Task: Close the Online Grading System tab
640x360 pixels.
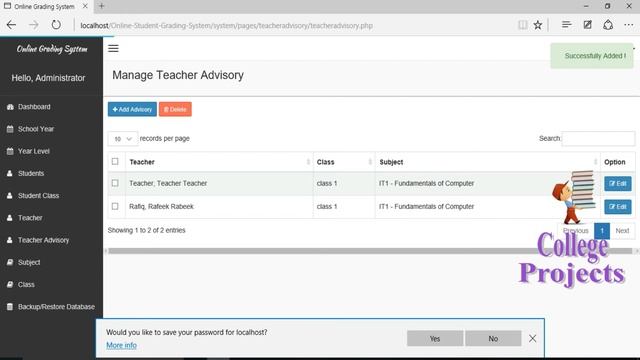Action: tap(85, 6)
